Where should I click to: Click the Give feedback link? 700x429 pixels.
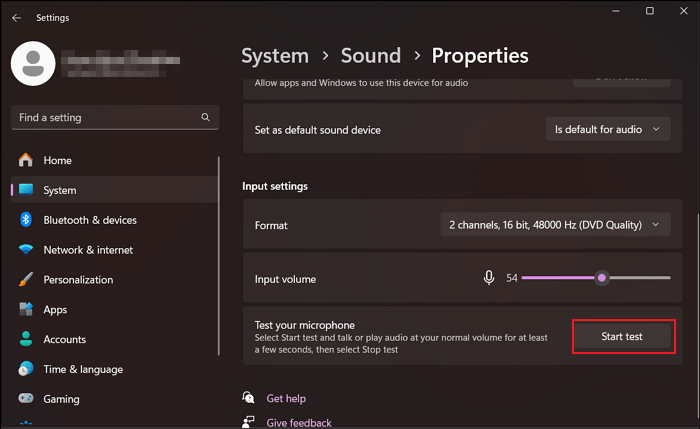298,422
